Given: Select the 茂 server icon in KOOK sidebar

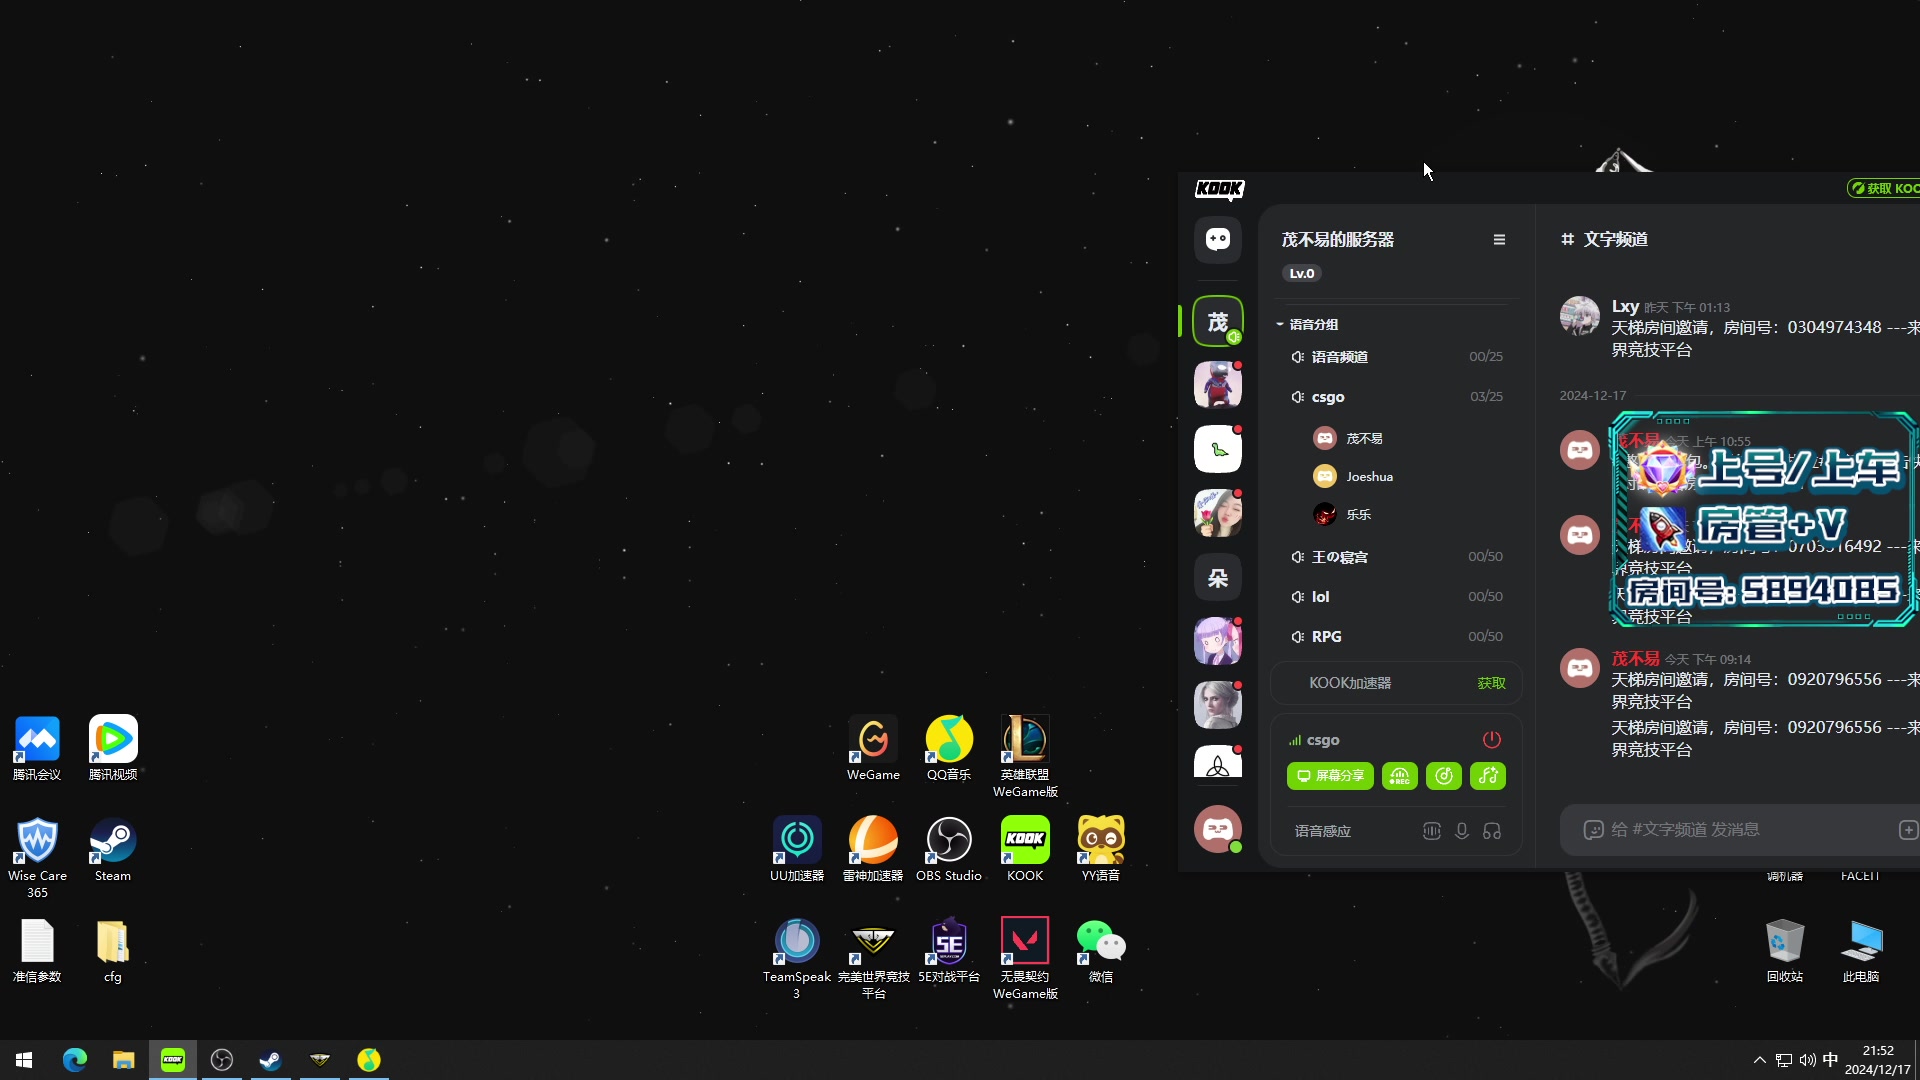Looking at the screenshot, I should point(1217,322).
